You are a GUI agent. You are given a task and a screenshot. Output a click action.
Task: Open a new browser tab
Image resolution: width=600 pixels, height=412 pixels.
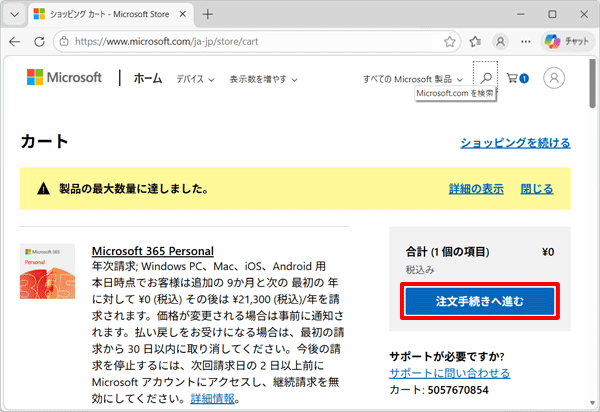[x=208, y=14]
